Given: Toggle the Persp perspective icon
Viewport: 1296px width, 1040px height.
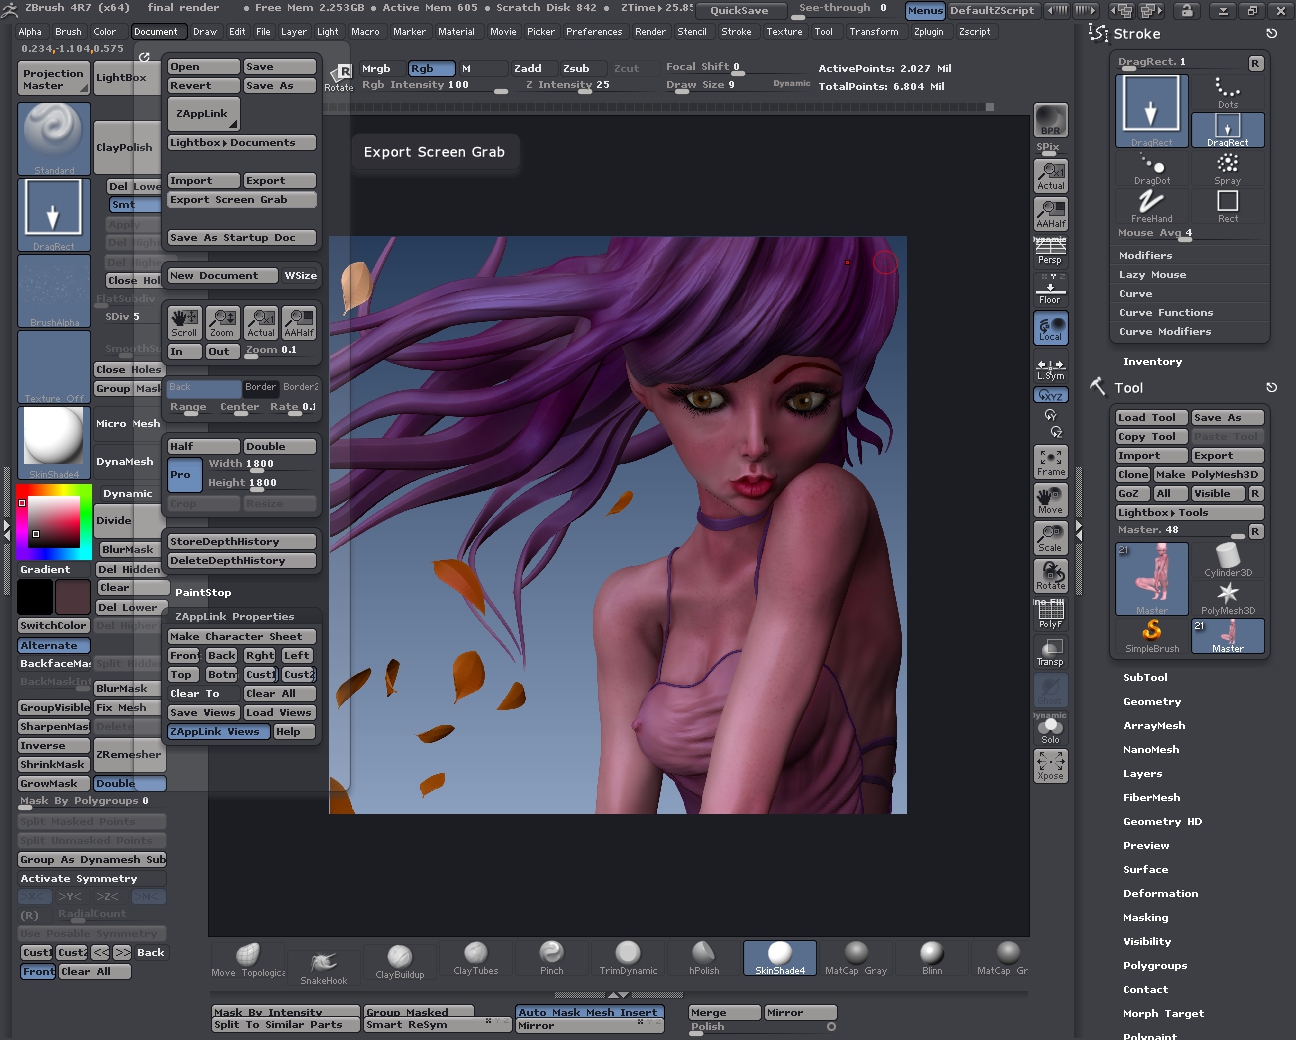Looking at the screenshot, I should (1050, 251).
